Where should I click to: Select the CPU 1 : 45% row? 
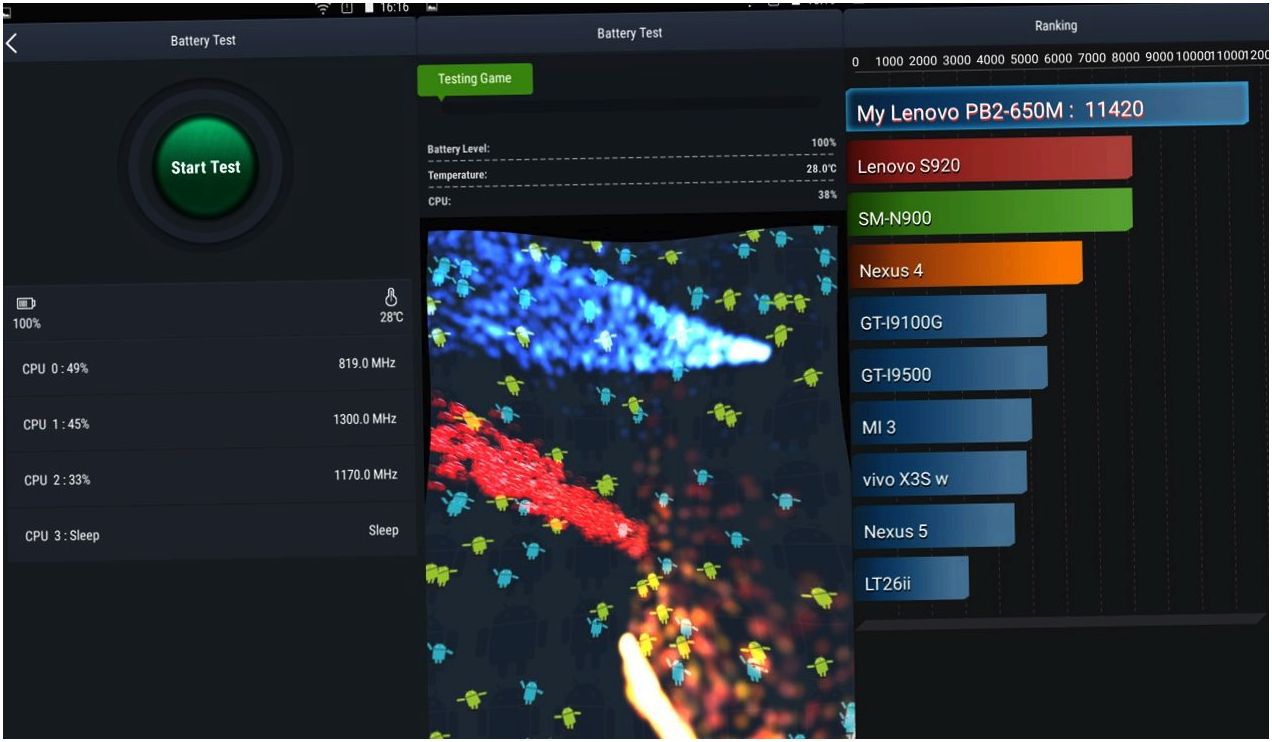pos(210,421)
